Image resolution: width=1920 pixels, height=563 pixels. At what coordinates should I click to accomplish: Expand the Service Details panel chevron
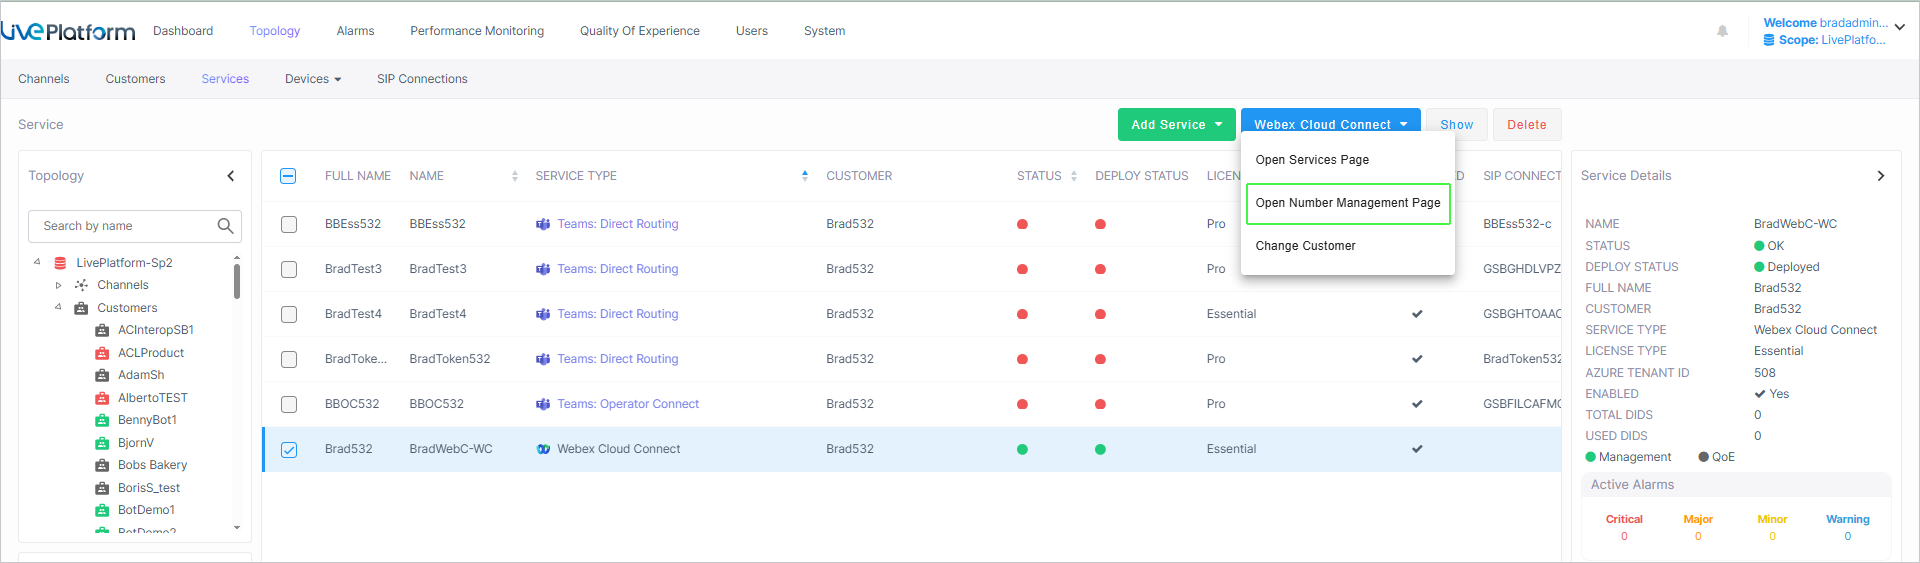point(1881,176)
